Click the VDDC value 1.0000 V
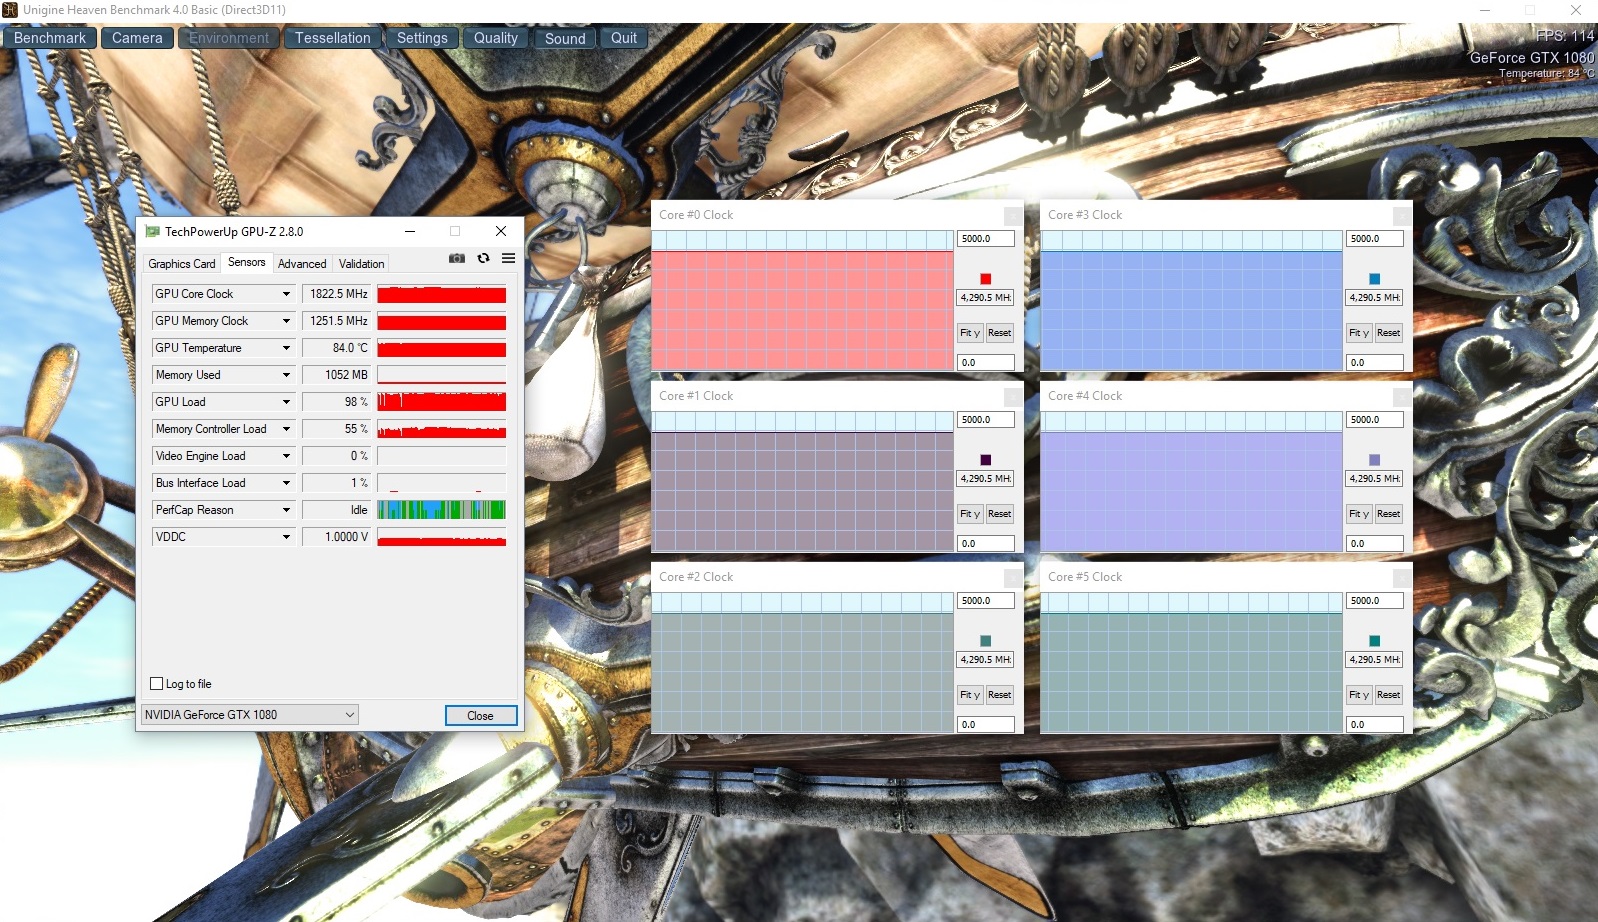 [x=337, y=537]
